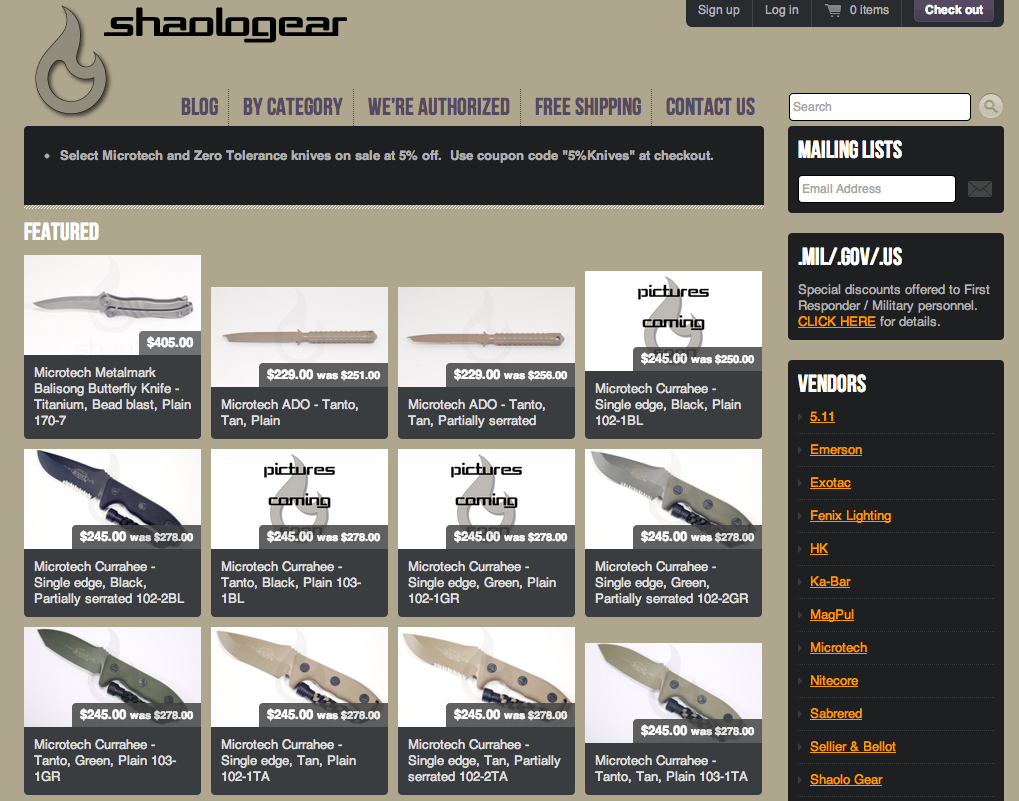
Task: Click the Sign up link
Action: [x=718, y=10]
